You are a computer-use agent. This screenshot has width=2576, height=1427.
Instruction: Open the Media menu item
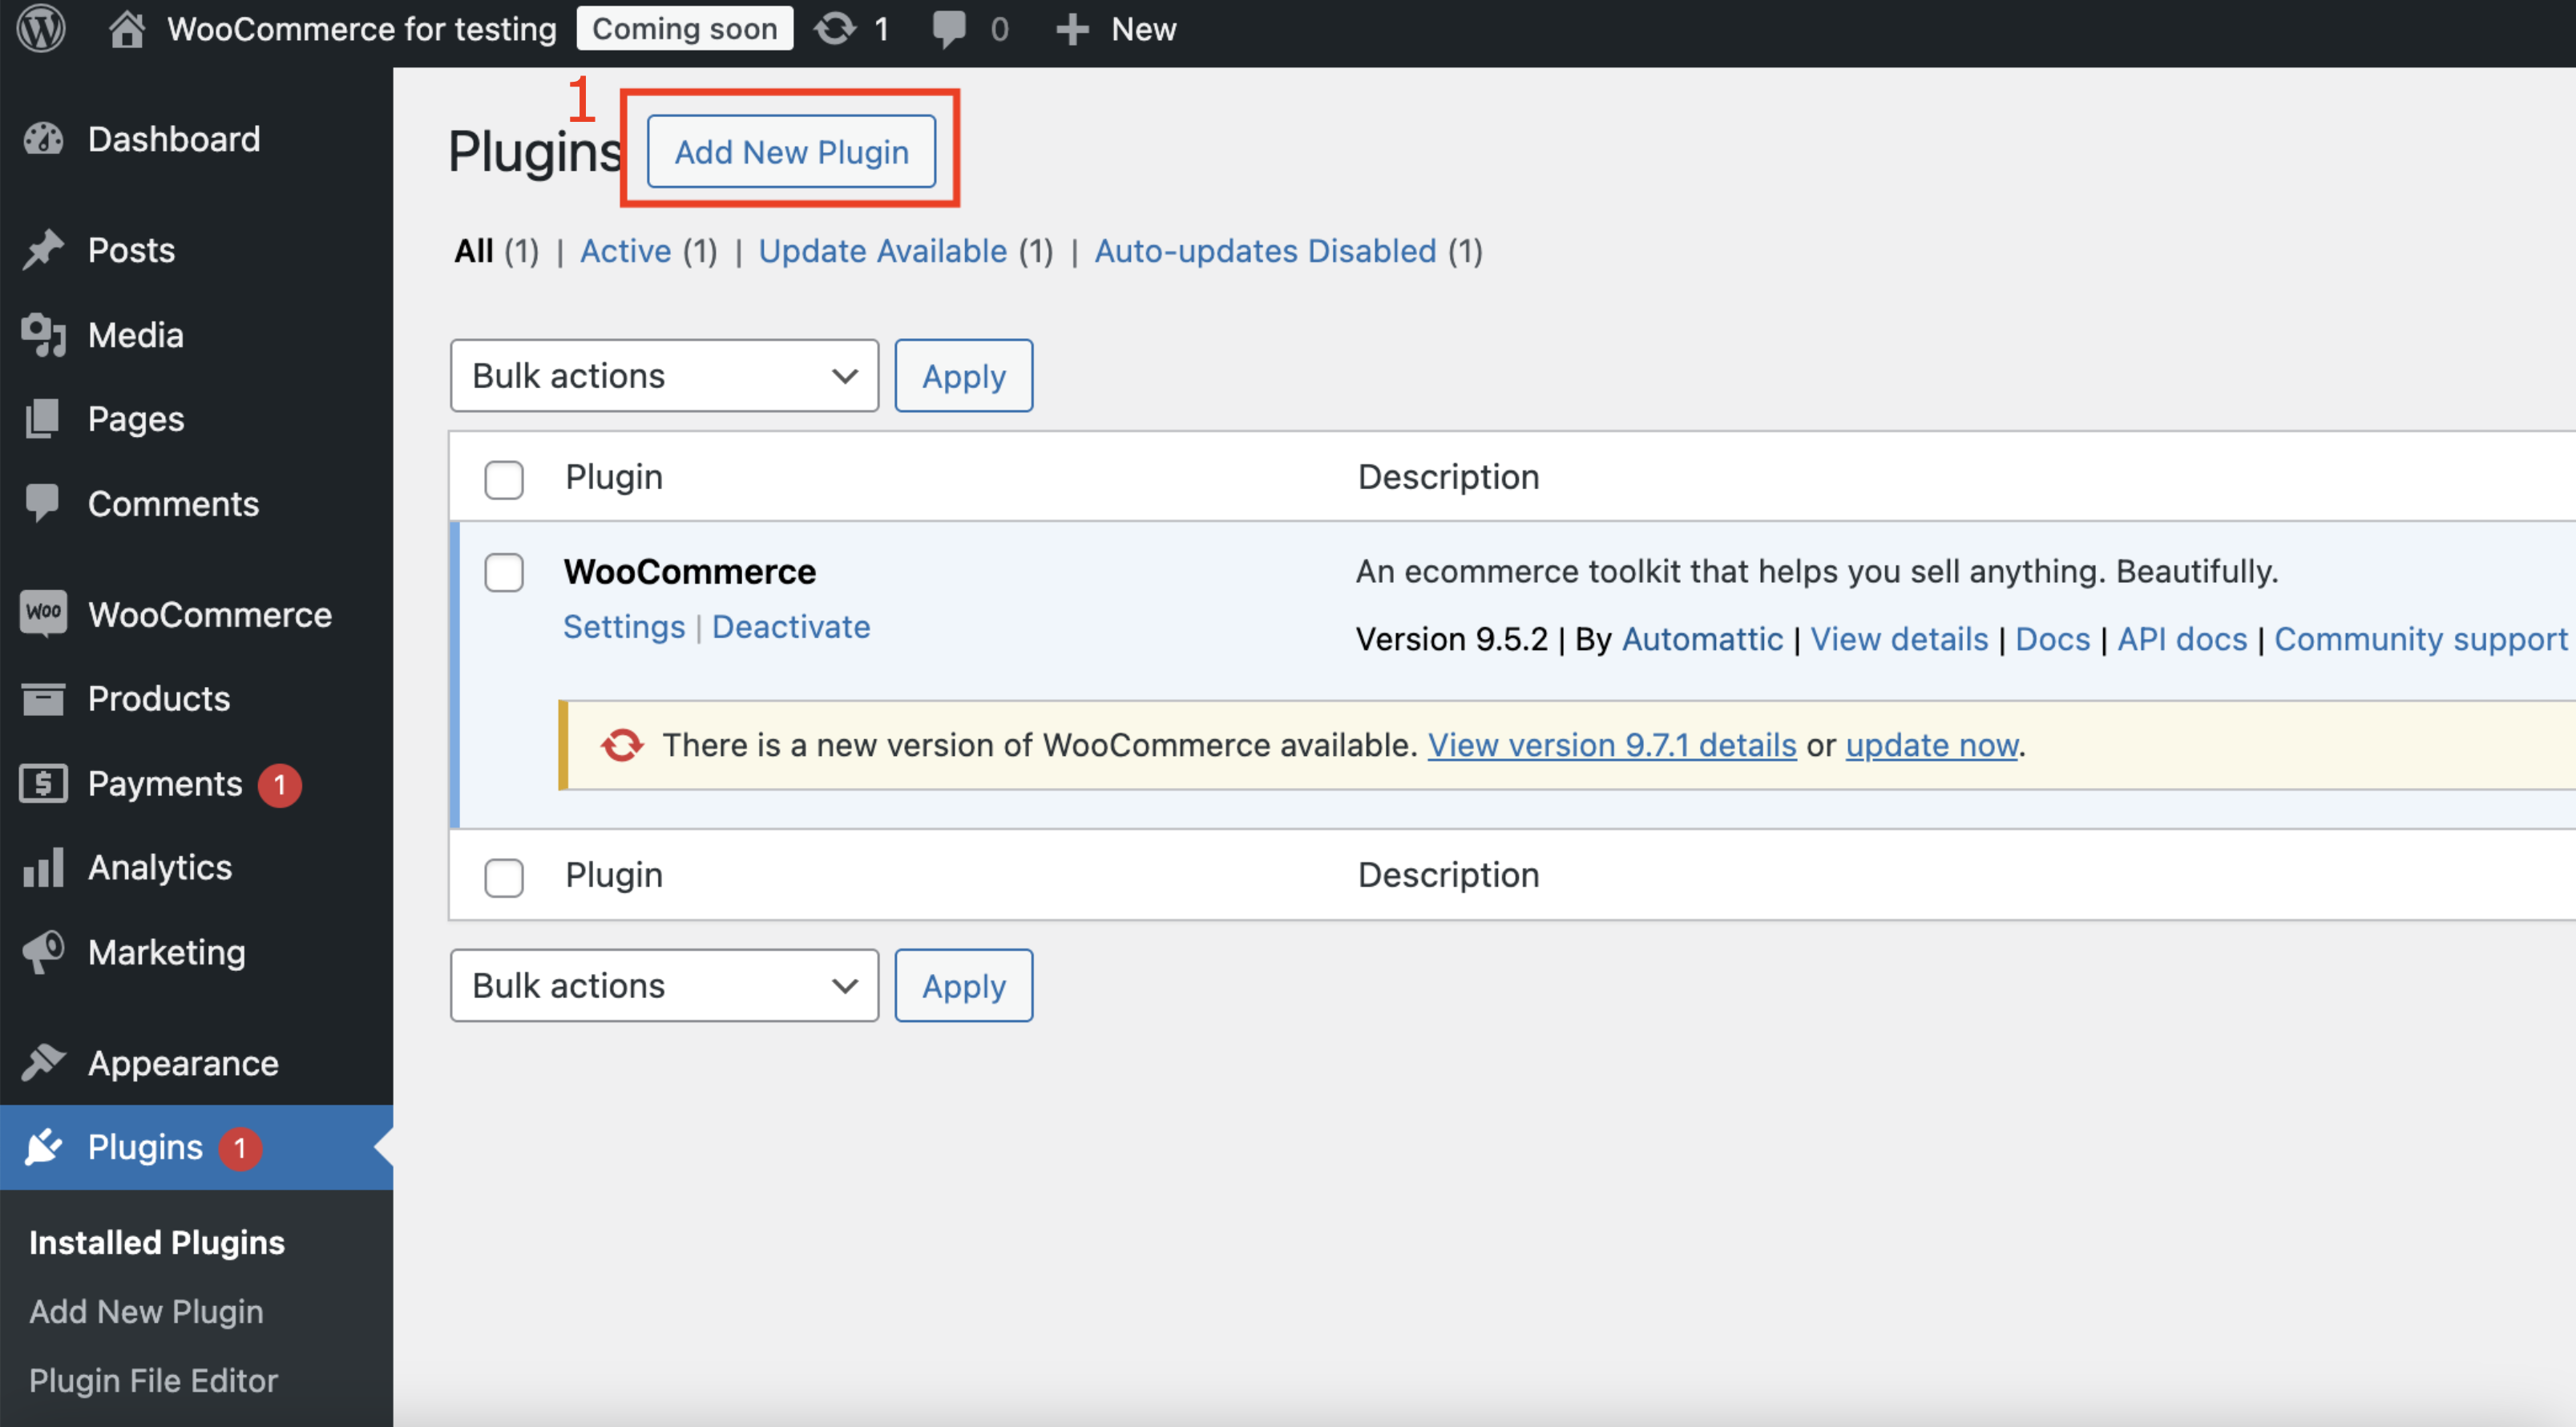point(136,335)
